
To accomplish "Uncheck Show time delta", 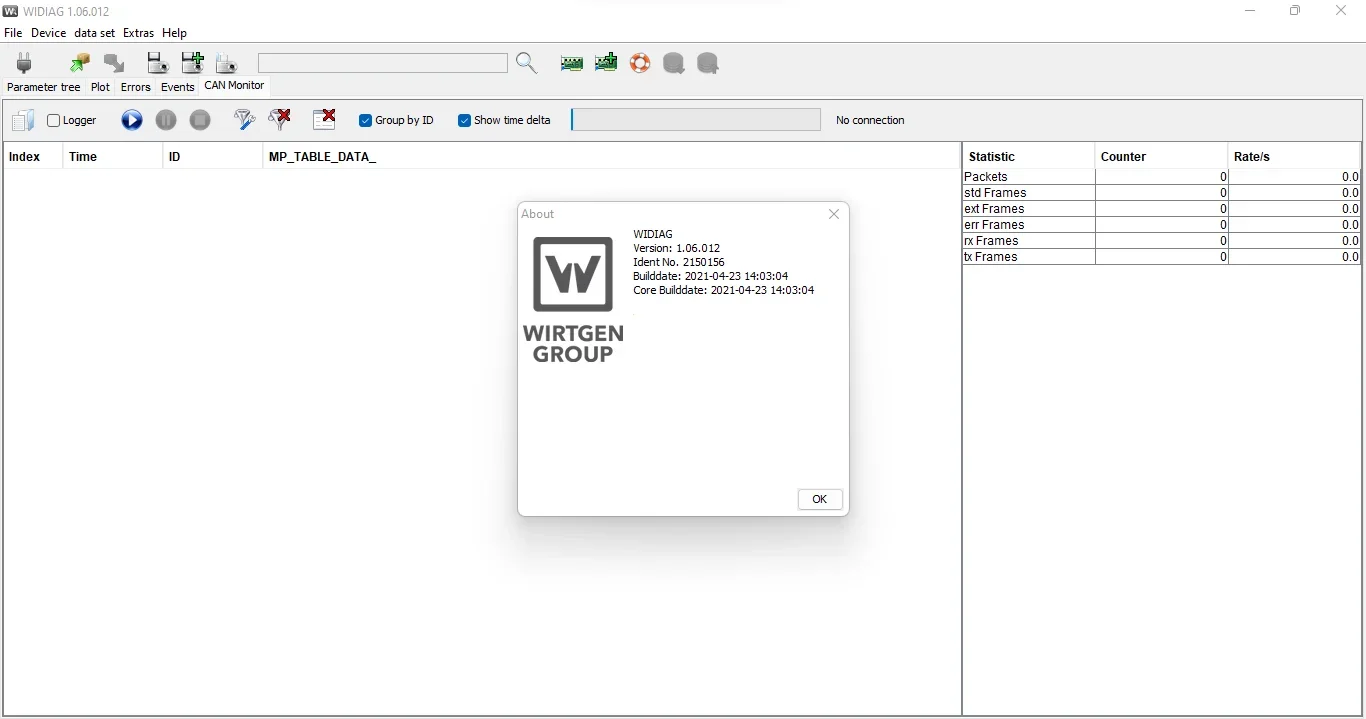I will point(465,120).
